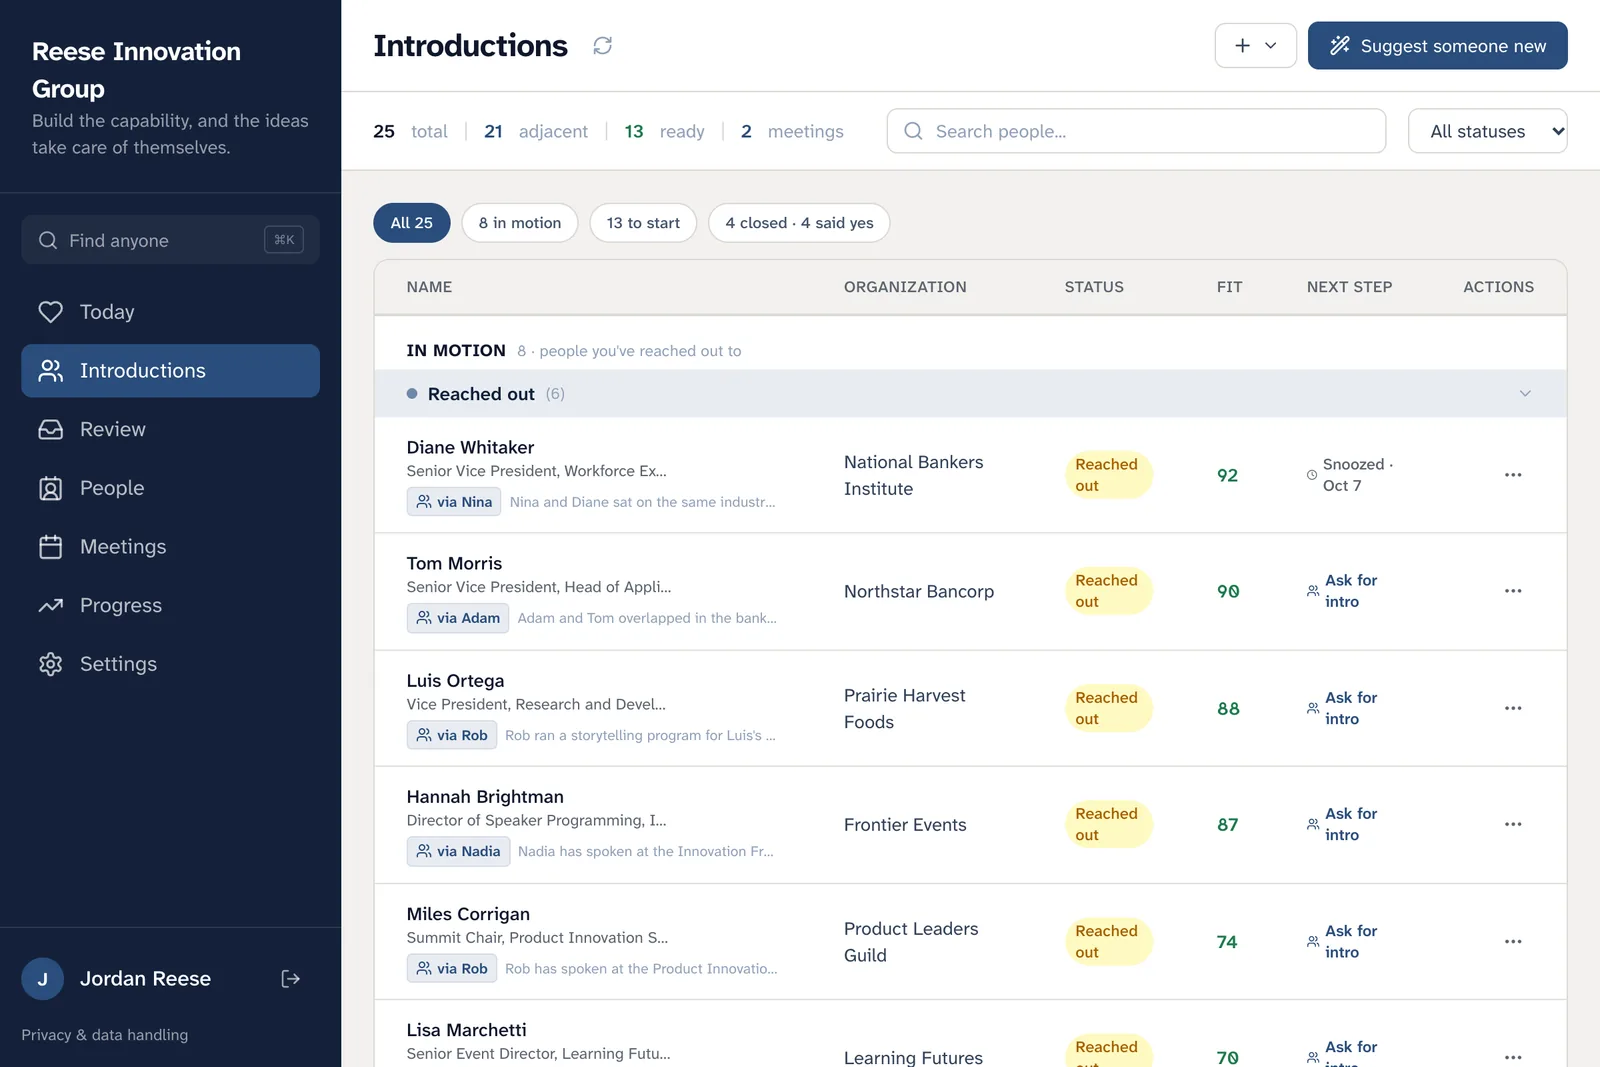Viewport: 1600px width, 1067px height.
Task: Open the actions menu for Tom Morris
Action: [x=1513, y=591]
